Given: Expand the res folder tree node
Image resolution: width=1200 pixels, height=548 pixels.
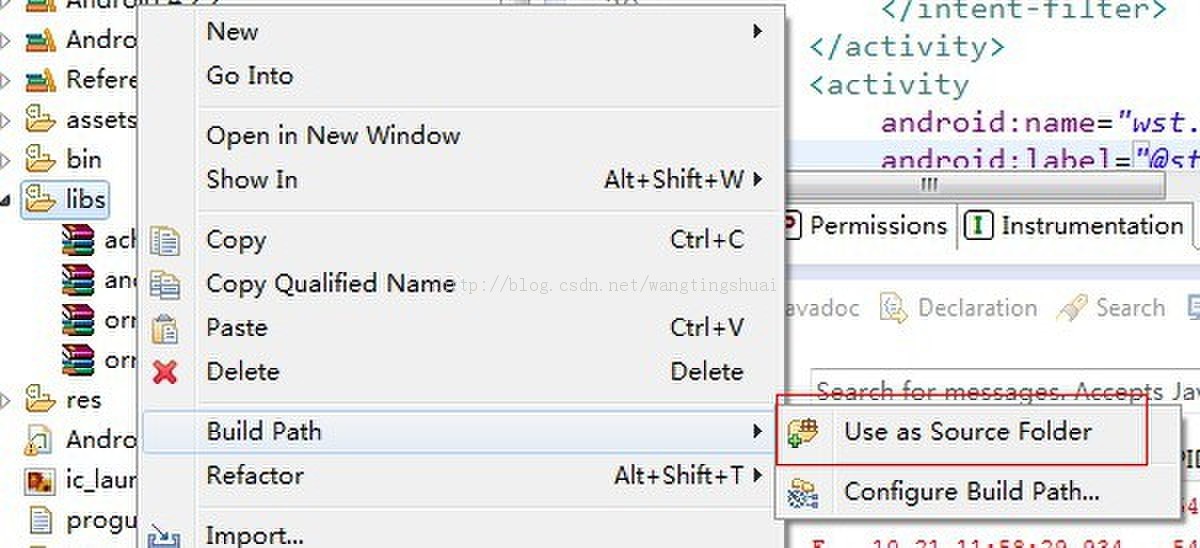Looking at the screenshot, I should click(x=6, y=401).
